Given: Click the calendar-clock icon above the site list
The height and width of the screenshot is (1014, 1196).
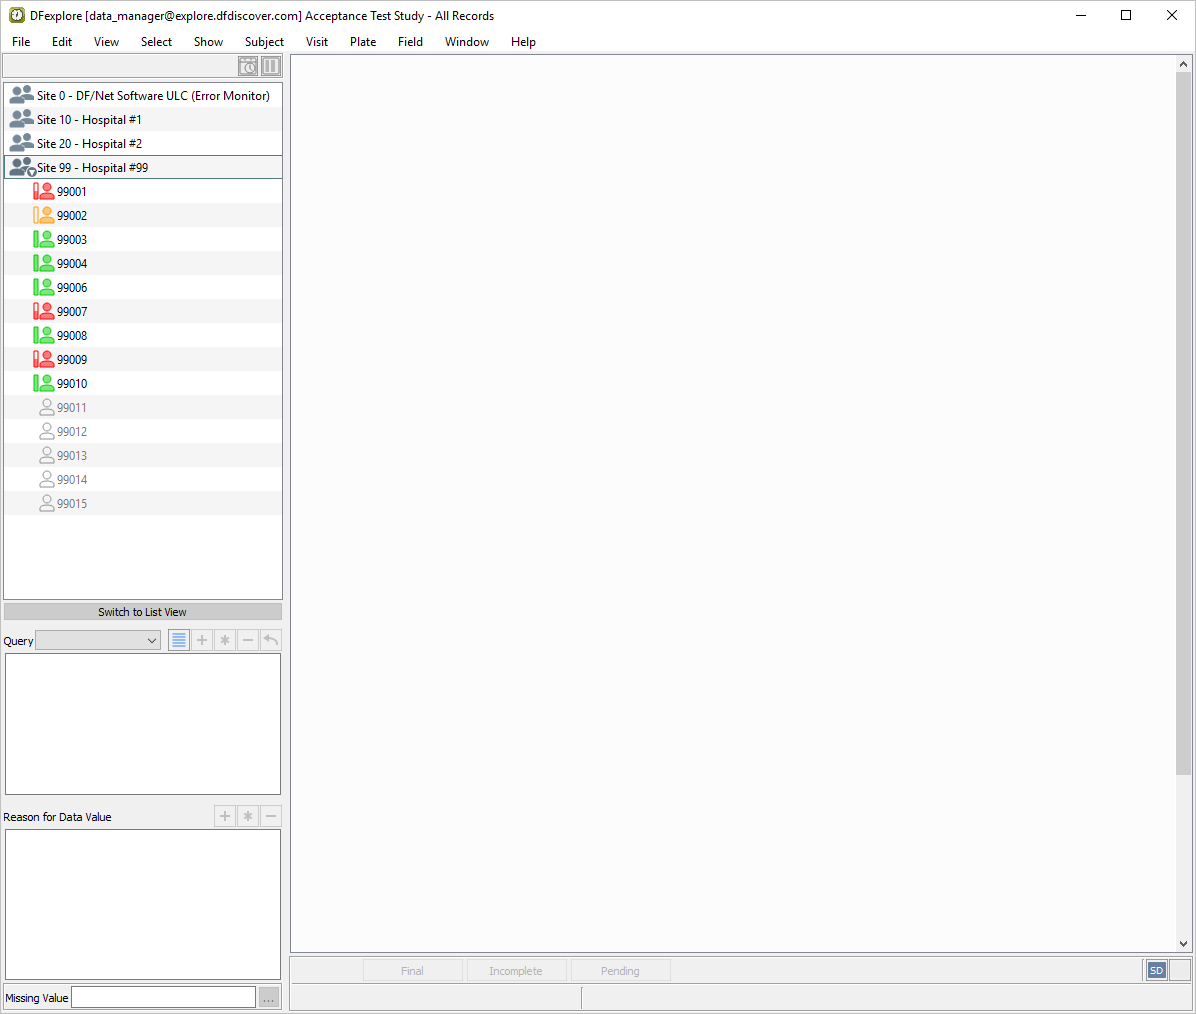Looking at the screenshot, I should [248, 66].
